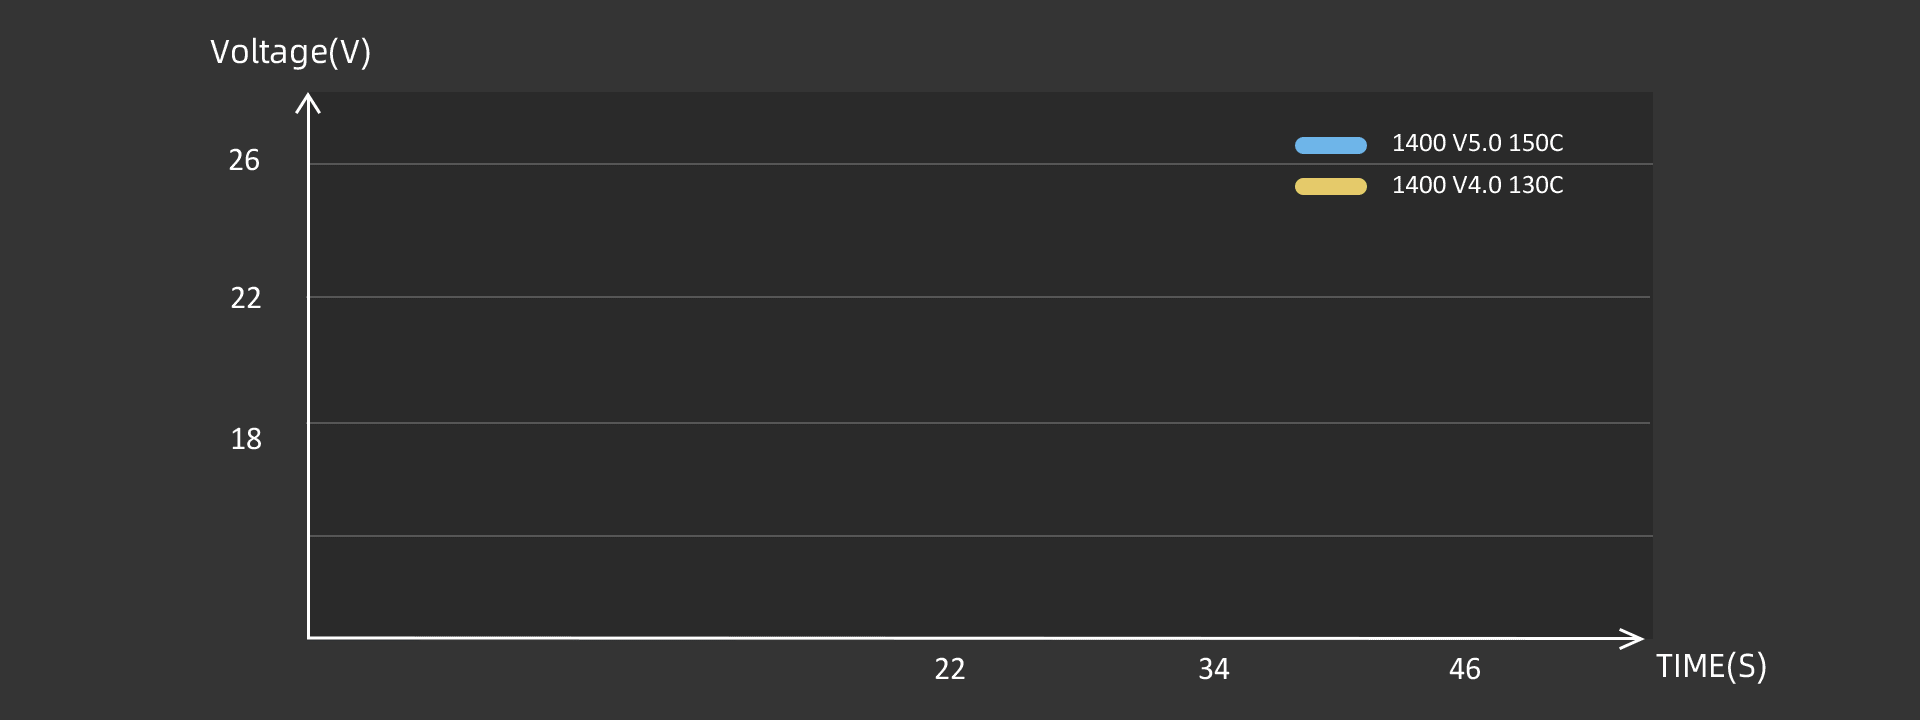The height and width of the screenshot is (720, 1920).
Task: Click the Voltage(V) axis title
Action: tap(290, 52)
